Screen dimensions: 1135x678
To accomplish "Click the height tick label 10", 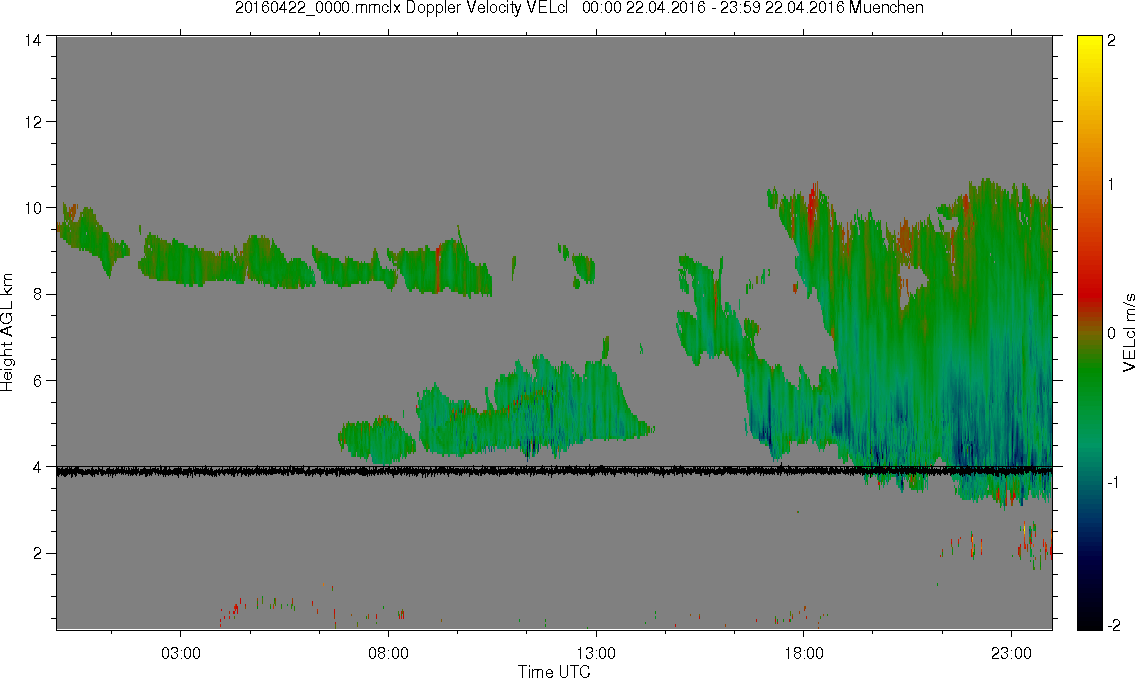I will (x=33, y=208).
